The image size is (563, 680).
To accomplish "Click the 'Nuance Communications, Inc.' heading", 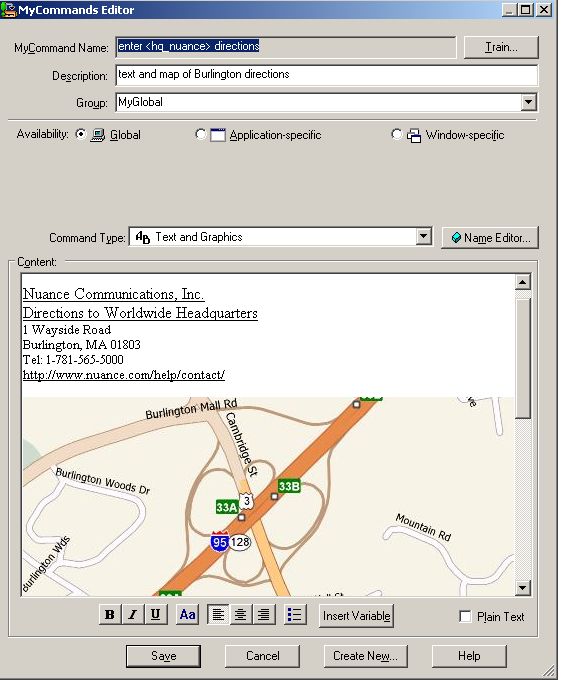I will coord(113,294).
